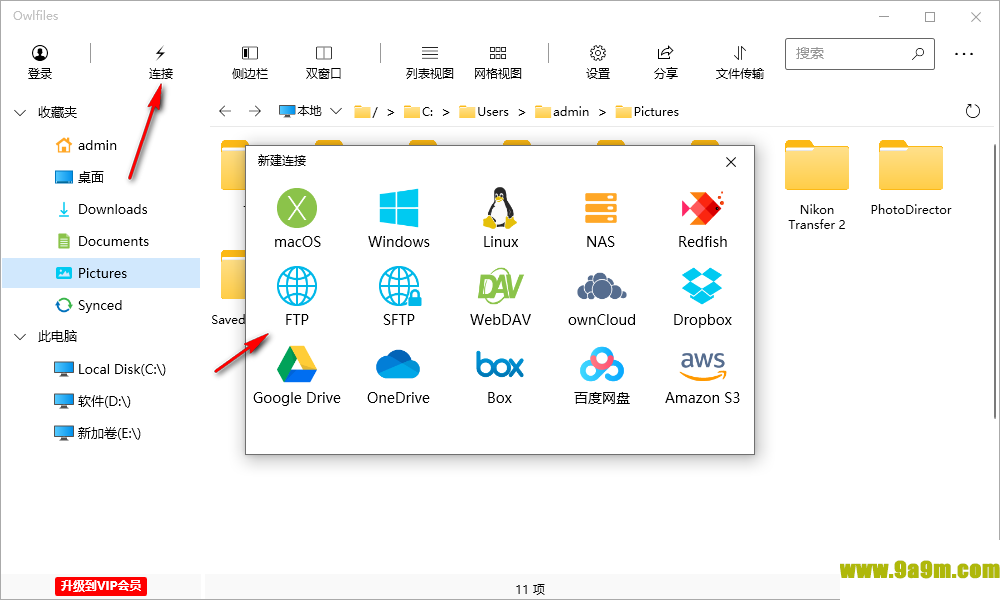
Task: Choose SFTP connection type
Action: pyautogui.click(x=399, y=297)
